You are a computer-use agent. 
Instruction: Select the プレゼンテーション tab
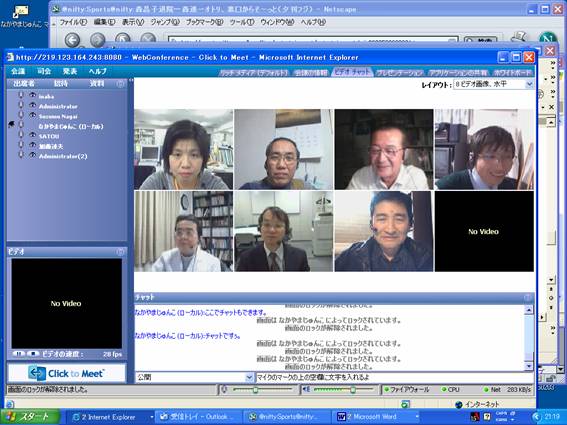pos(399,73)
